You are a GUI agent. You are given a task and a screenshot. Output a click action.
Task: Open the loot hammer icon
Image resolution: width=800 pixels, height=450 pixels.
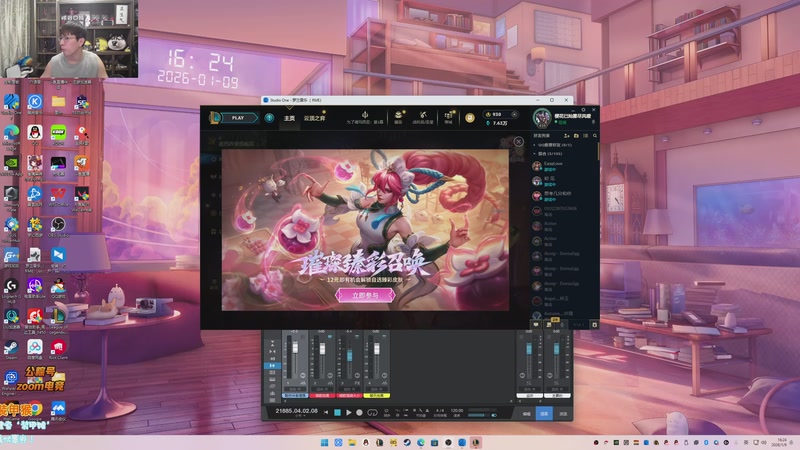pos(422,115)
